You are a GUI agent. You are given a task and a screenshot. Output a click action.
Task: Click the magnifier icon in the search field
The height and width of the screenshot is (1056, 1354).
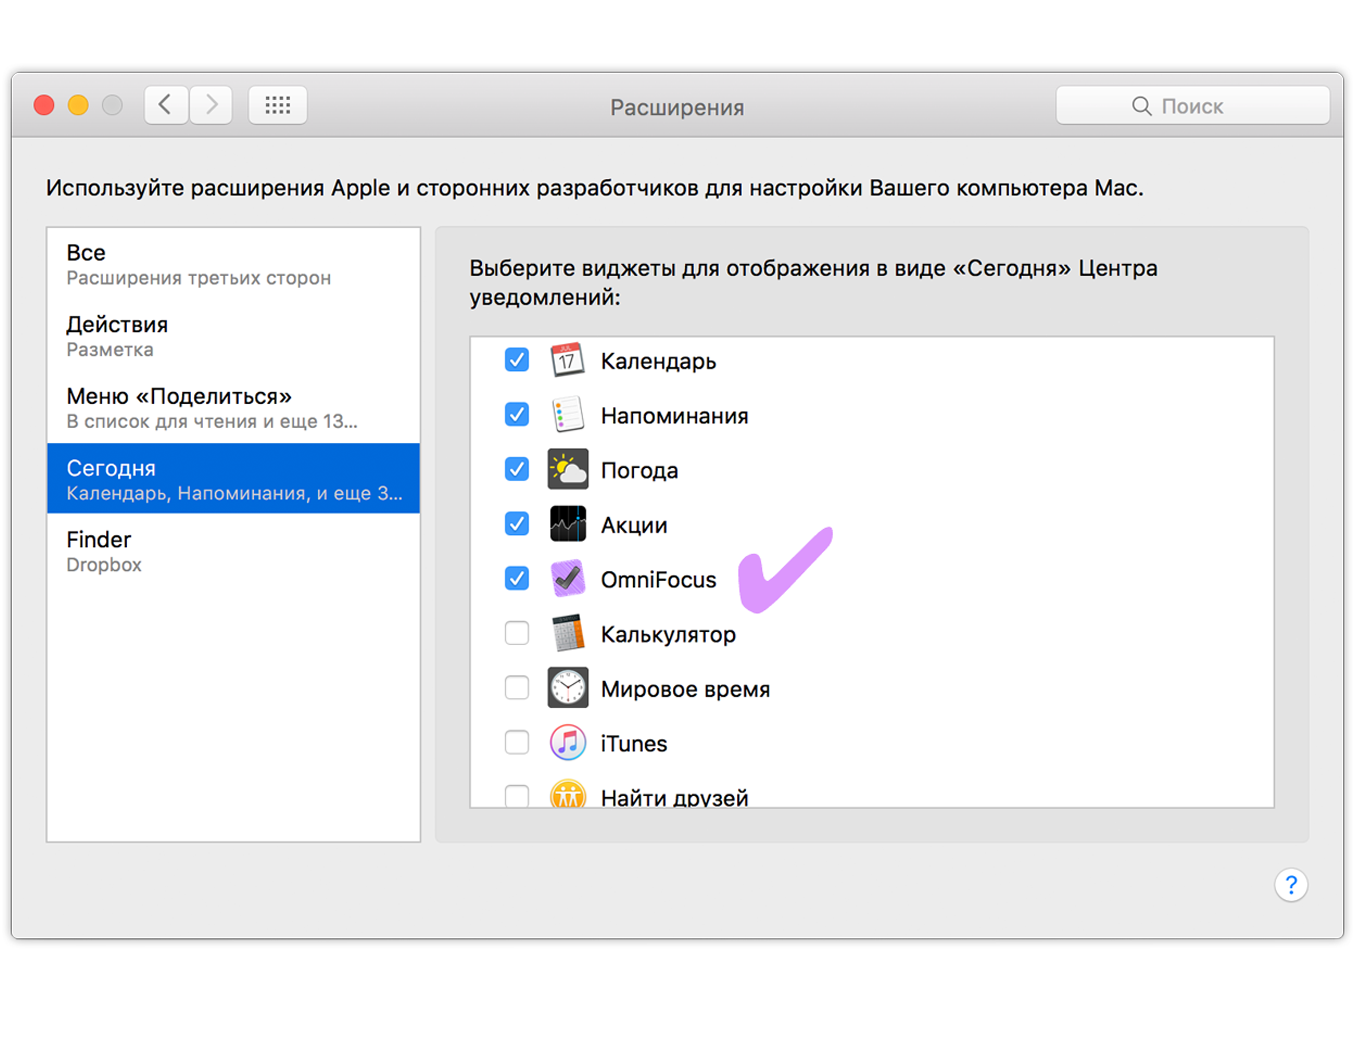click(1141, 106)
